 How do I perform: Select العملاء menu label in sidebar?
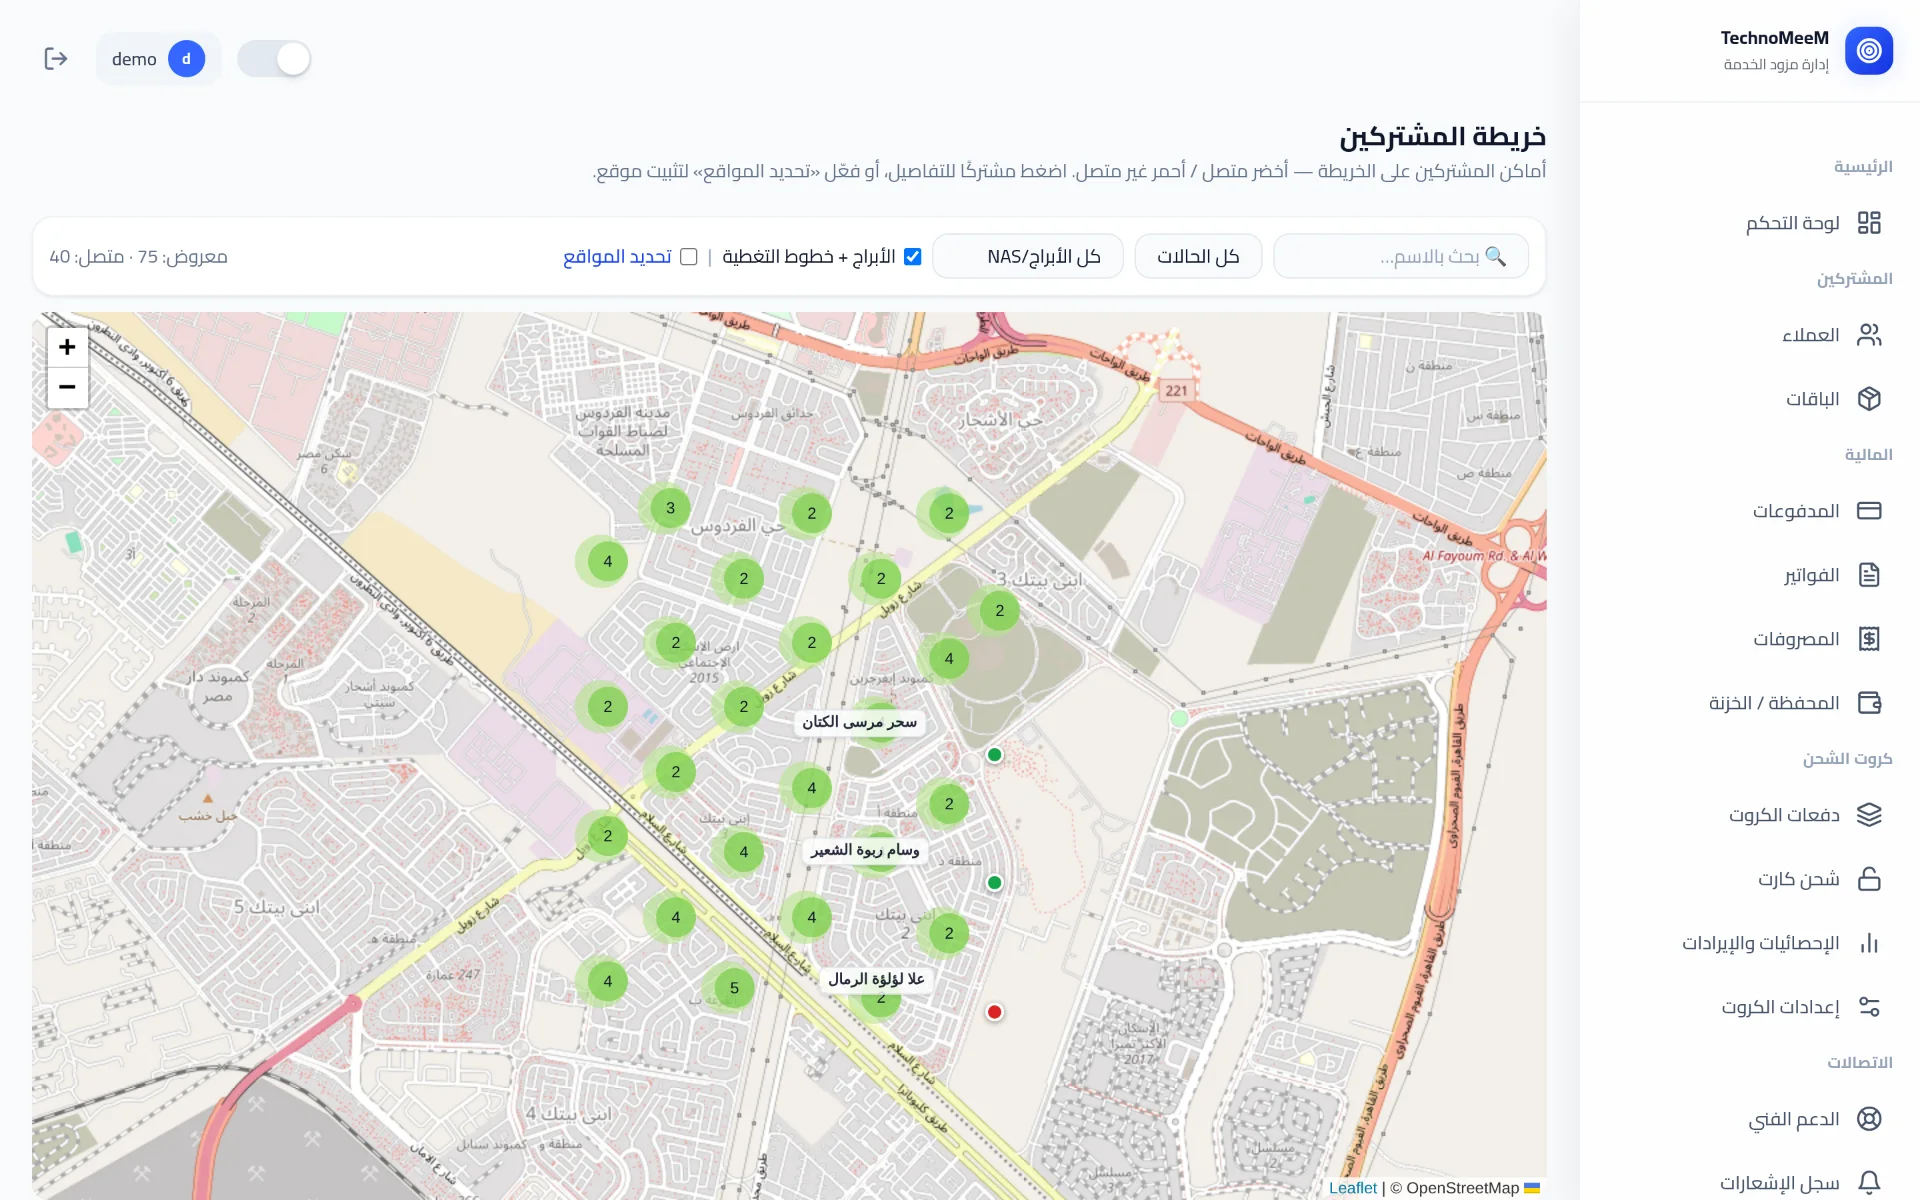click(1810, 335)
